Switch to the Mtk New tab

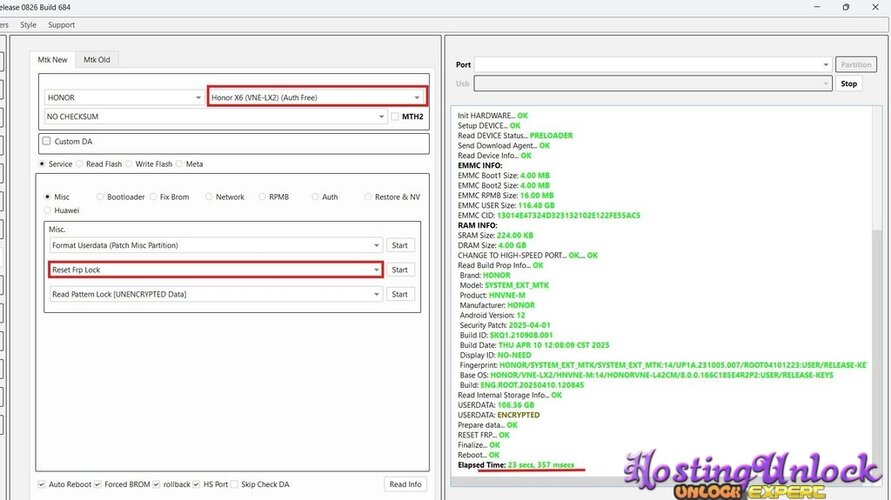click(x=52, y=60)
